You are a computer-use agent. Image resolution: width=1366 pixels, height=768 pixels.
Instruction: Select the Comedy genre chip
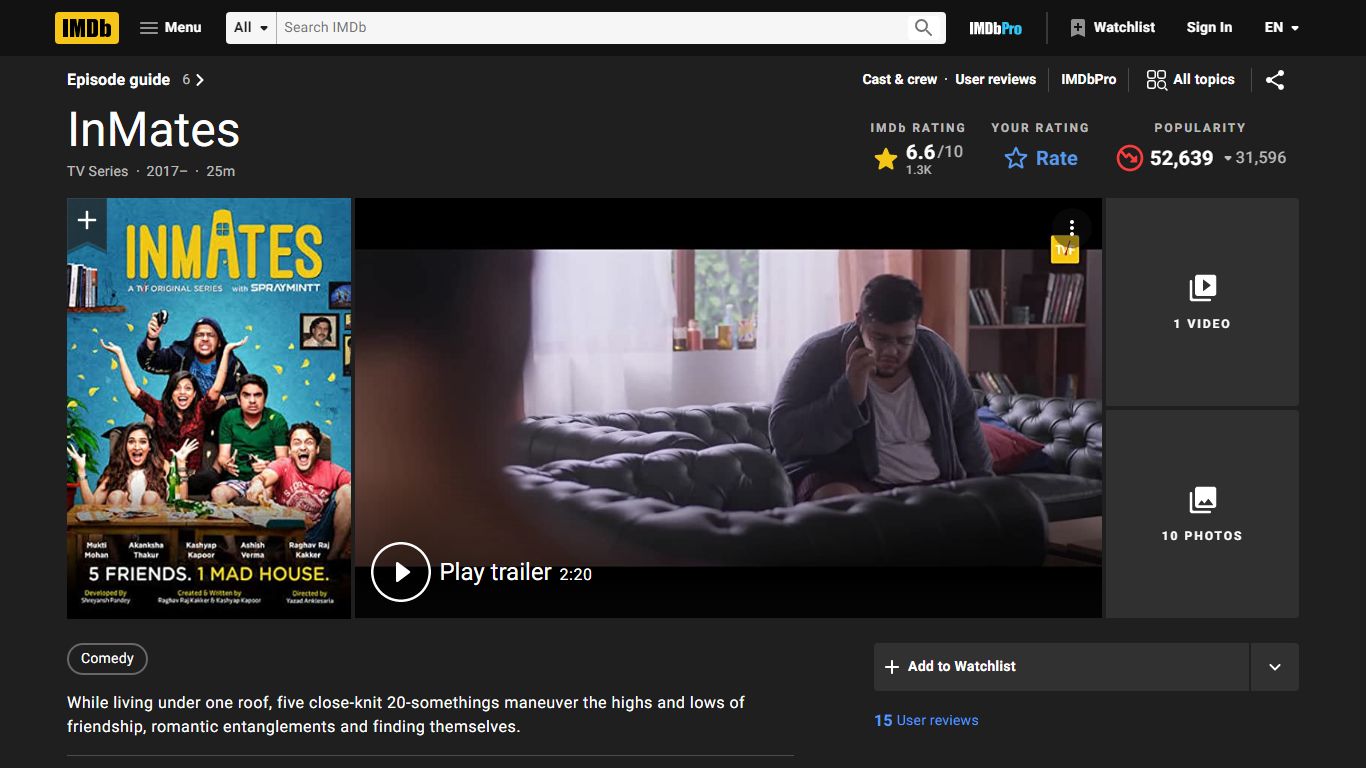click(107, 659)
